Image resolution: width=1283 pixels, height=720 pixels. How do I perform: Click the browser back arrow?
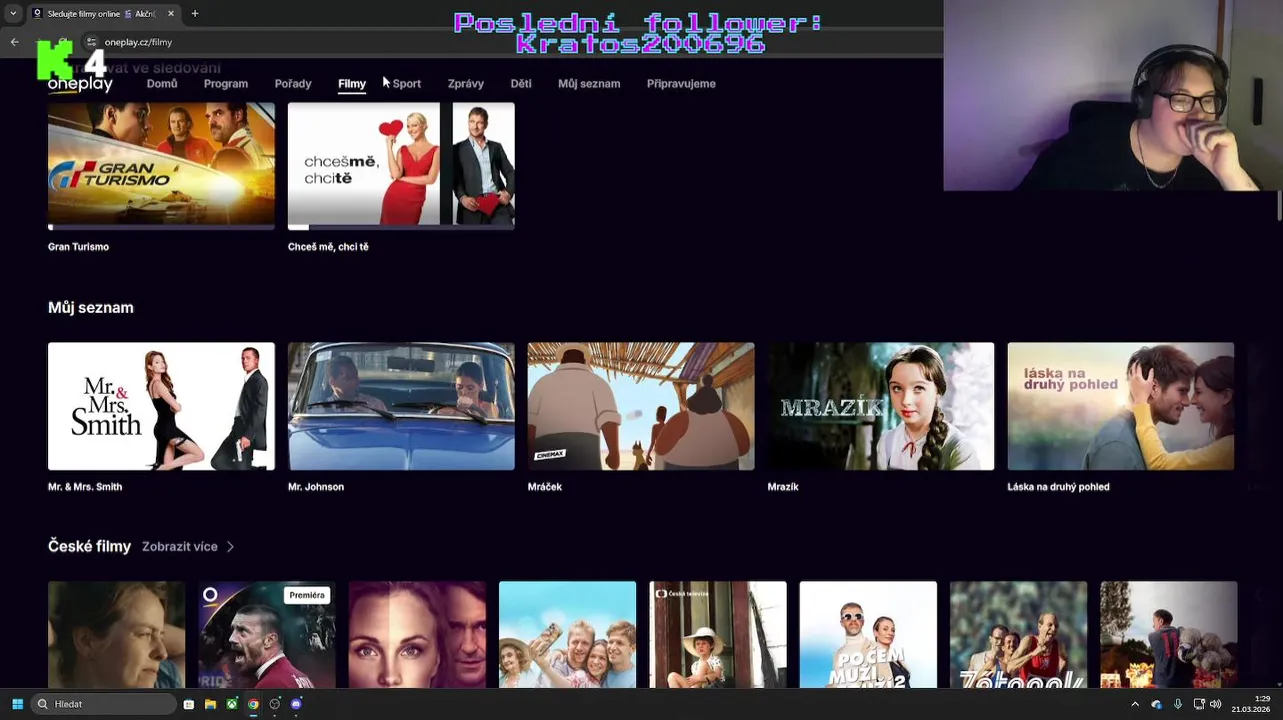[14, 42]
